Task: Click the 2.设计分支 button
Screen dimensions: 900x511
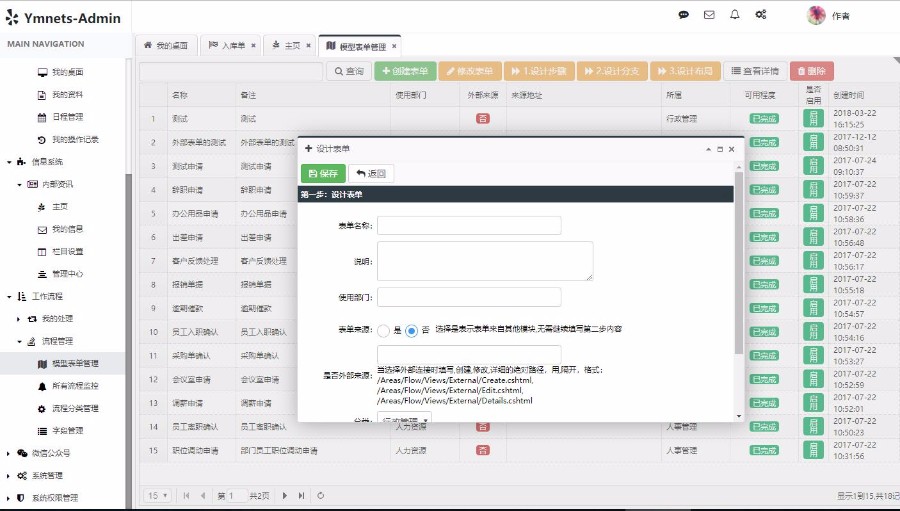Action: click(x=612, y=71)
